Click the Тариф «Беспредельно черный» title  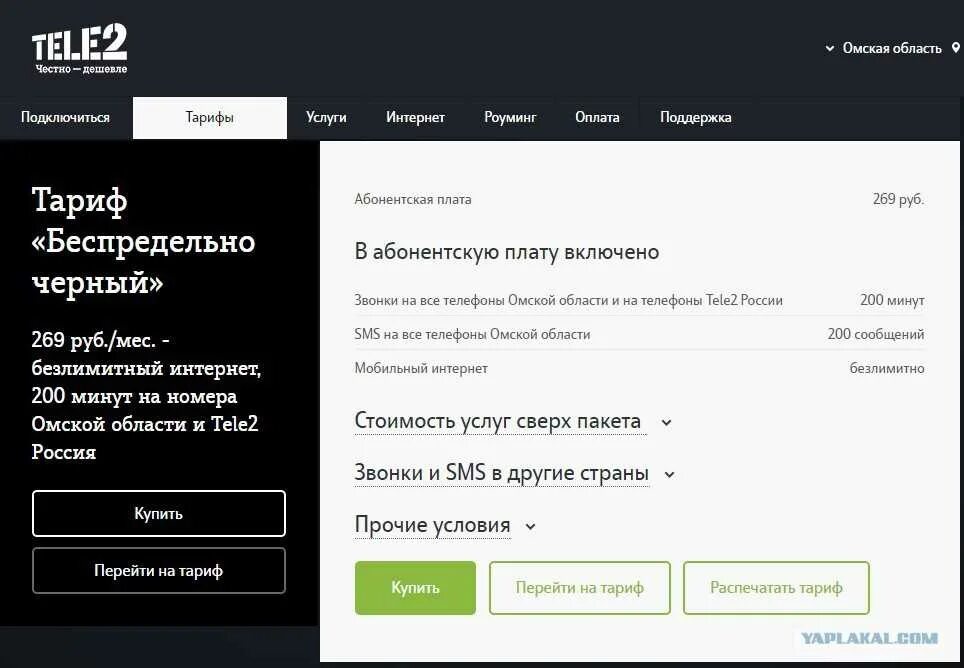tap(143, 241)
